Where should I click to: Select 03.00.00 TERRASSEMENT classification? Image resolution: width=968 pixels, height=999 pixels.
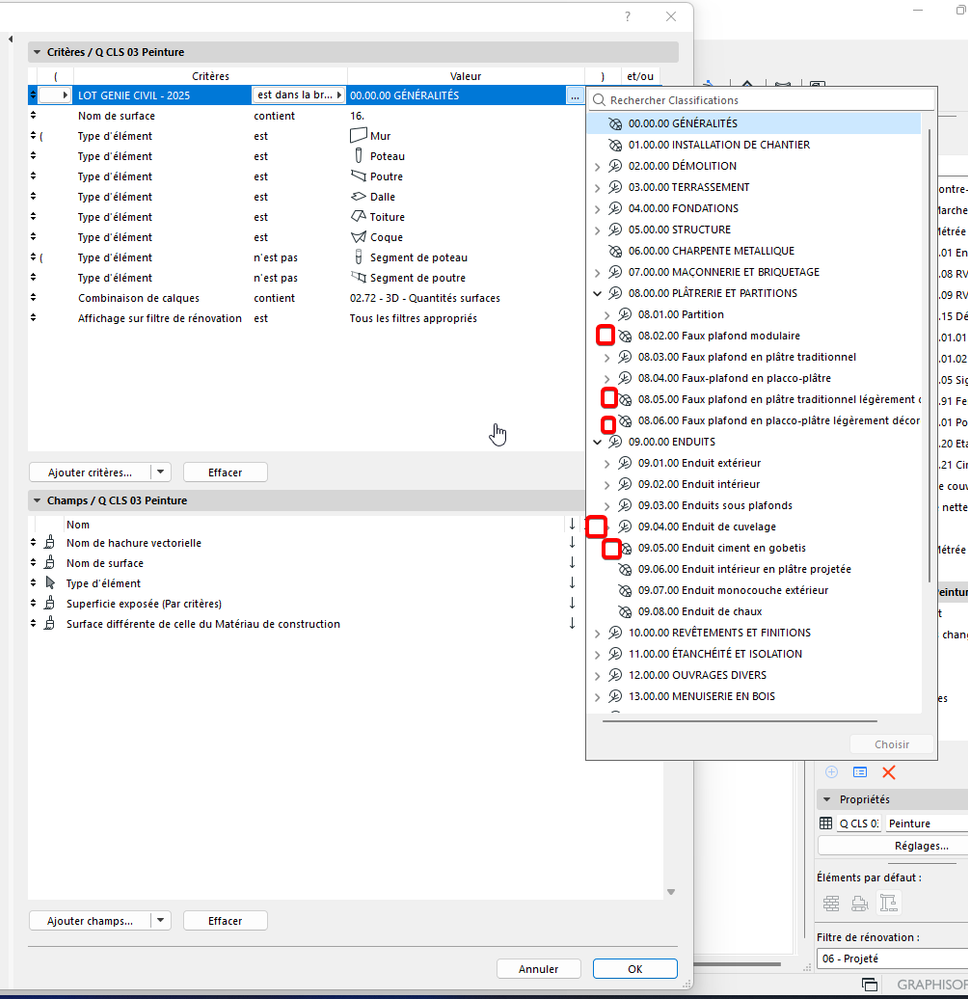point(688,187)
